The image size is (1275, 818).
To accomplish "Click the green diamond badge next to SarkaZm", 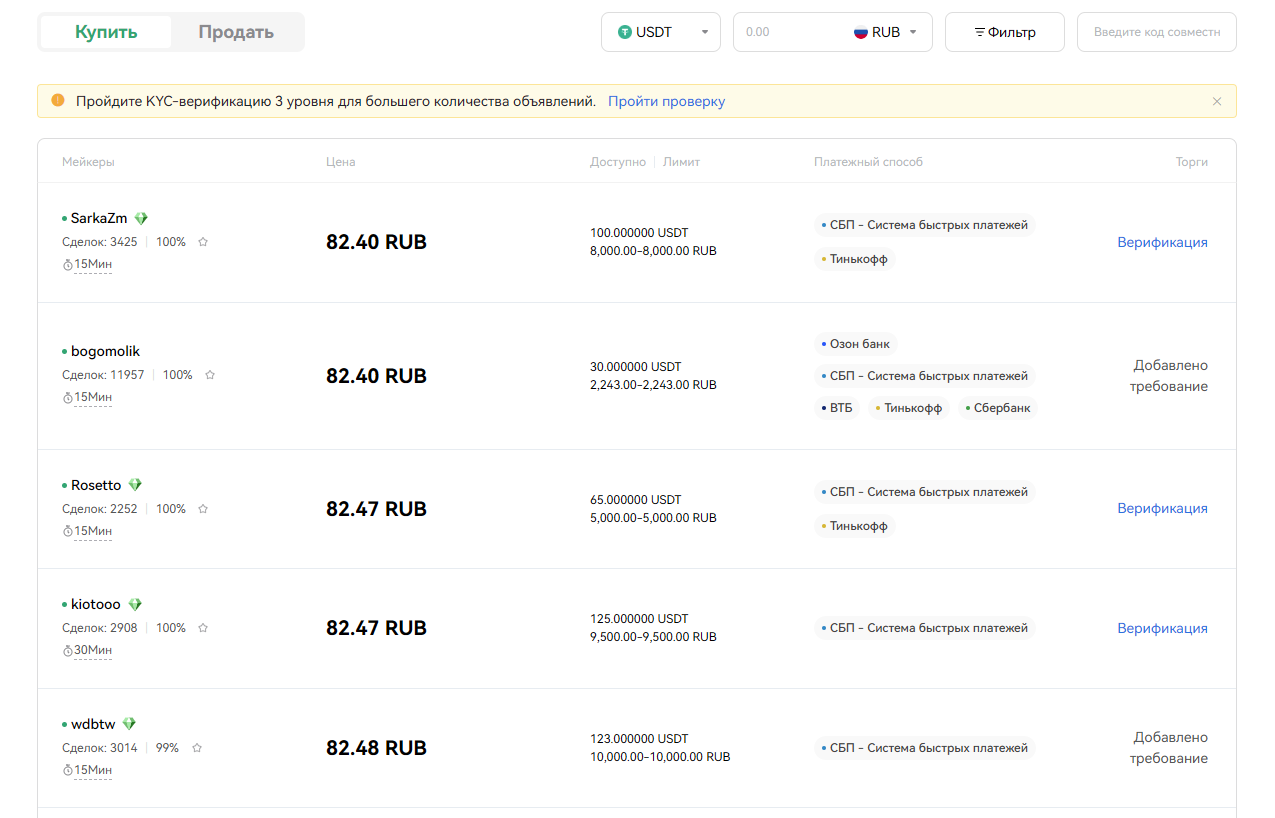I will coord(141,218).
